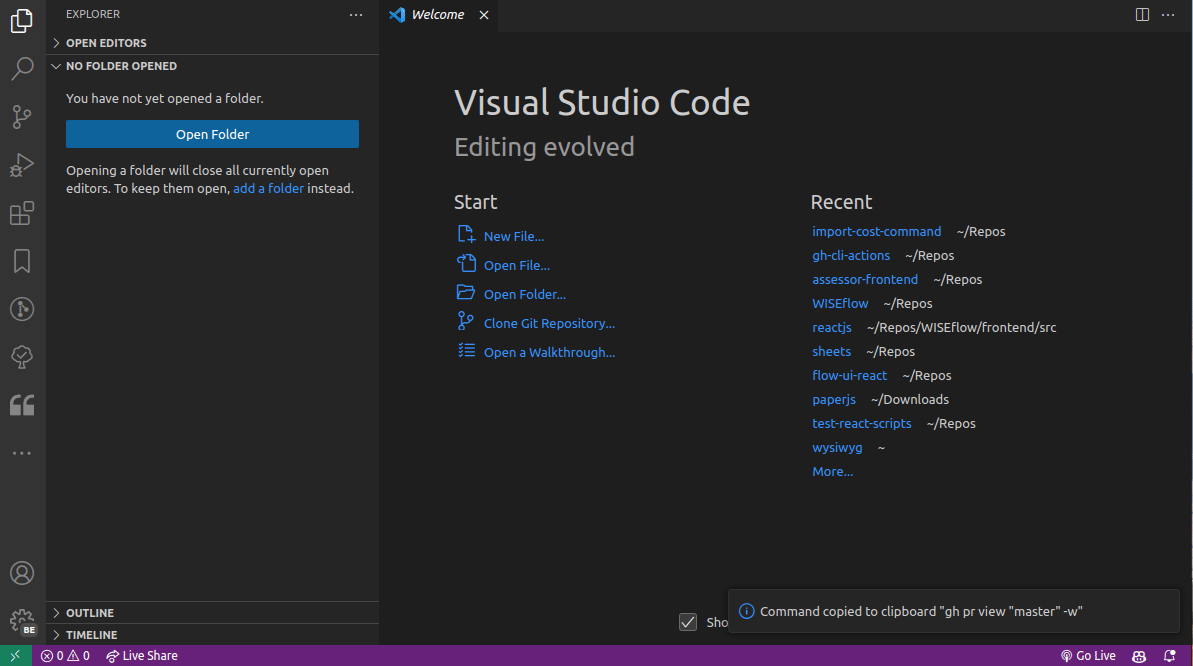Close the Welcome tab
The width and height of the screenshot is (1193, 666).
click(x=484, y=15)
